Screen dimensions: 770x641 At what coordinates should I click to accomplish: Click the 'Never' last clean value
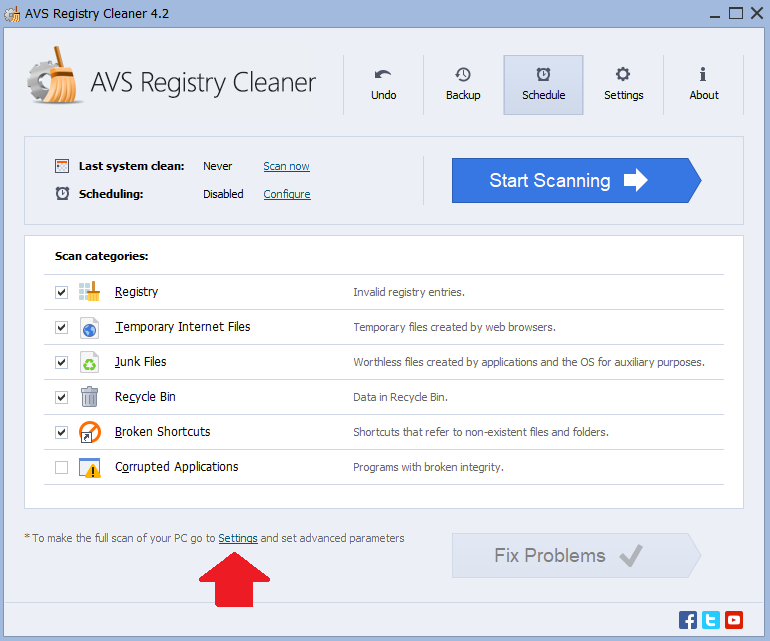point(218,167)
